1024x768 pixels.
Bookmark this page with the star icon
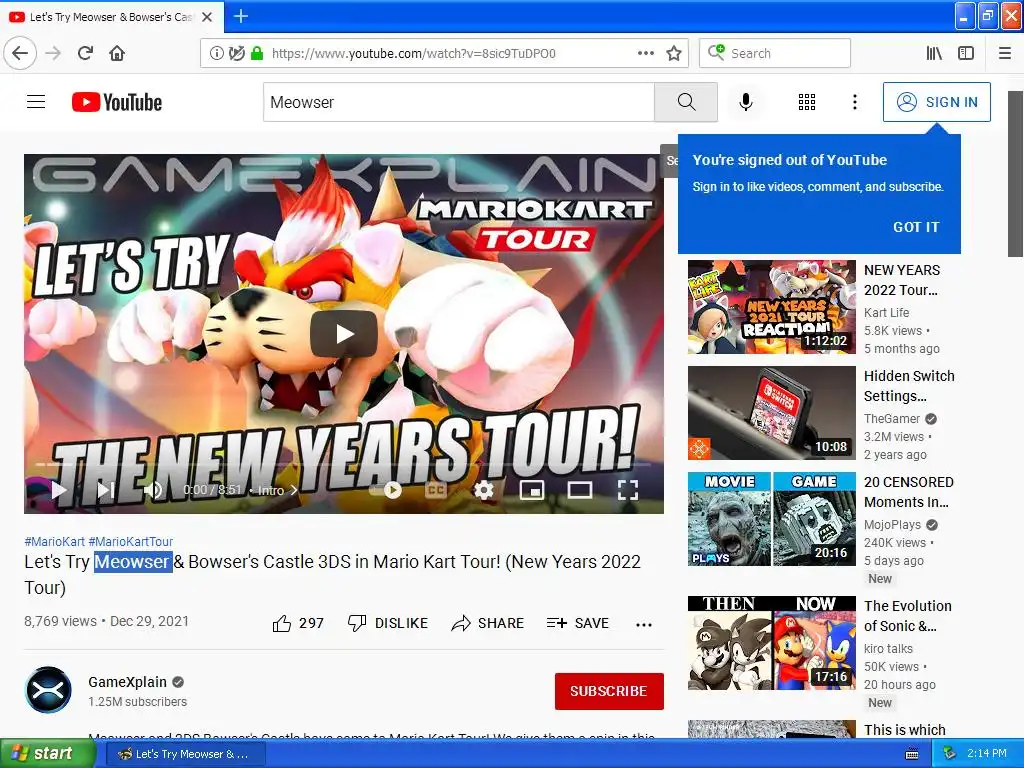(674, 53)
